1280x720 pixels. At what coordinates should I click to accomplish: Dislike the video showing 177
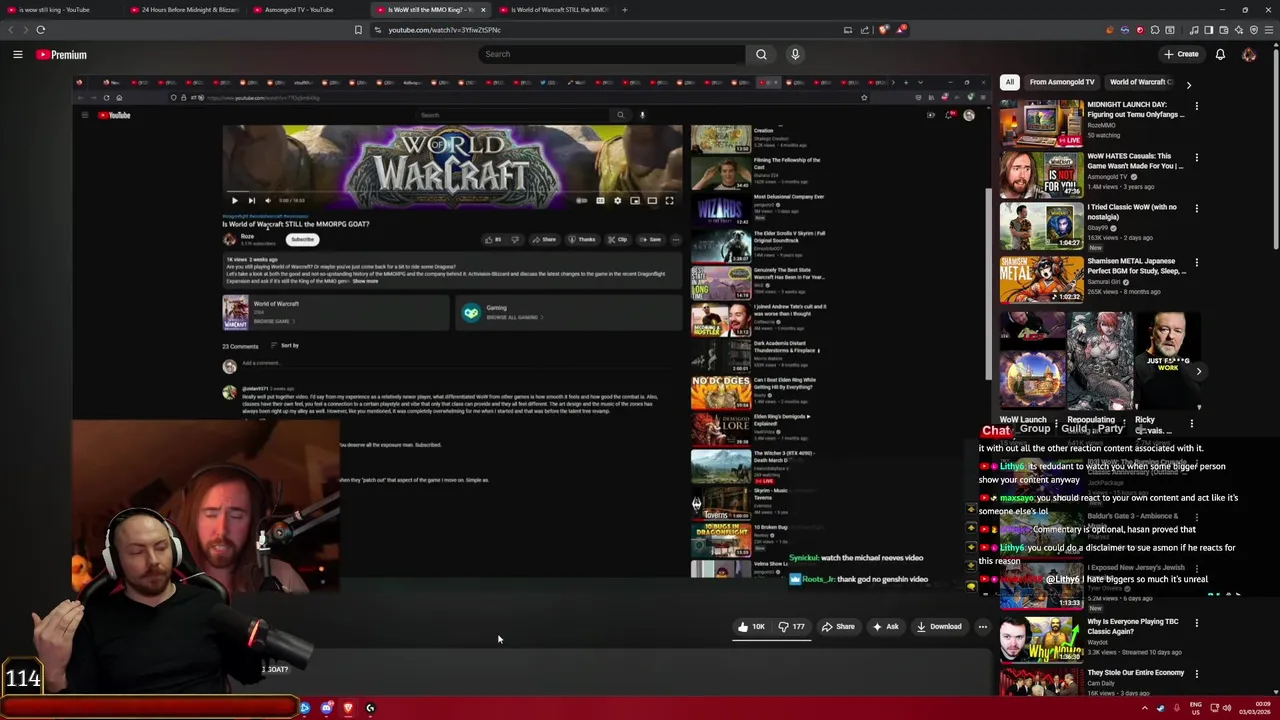click(x=791, y=627)
